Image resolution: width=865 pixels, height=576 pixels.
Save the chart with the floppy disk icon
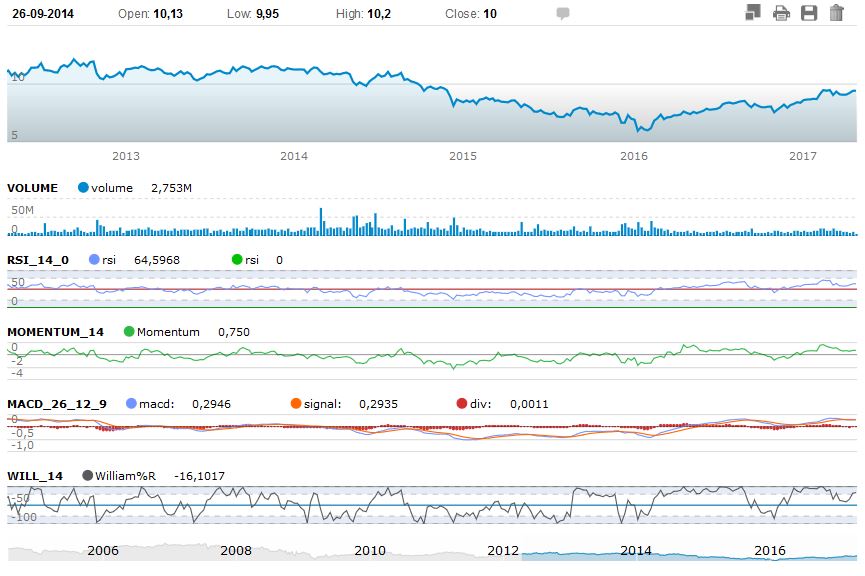pos(809,13)
